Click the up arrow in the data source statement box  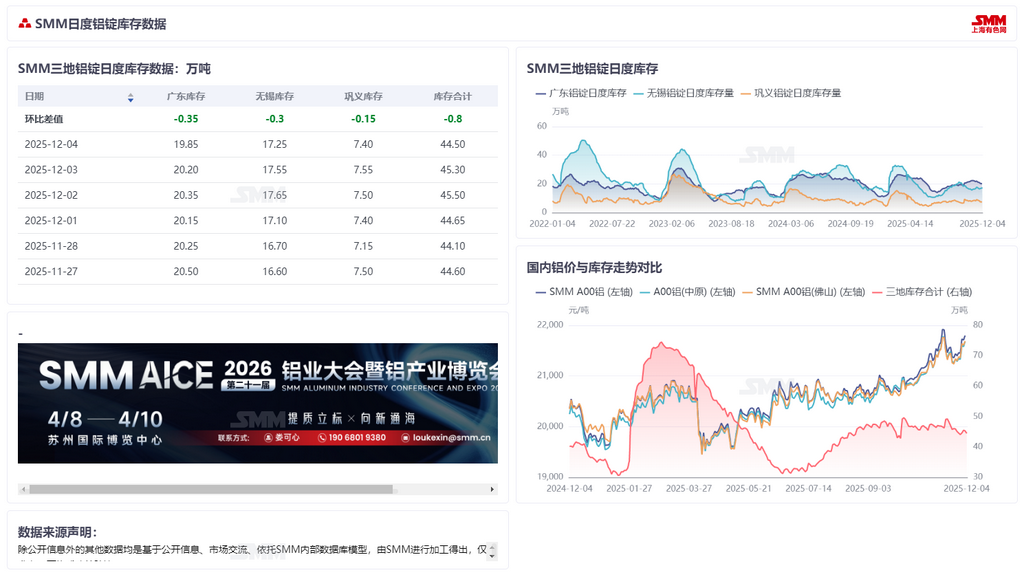coord(492,547)
